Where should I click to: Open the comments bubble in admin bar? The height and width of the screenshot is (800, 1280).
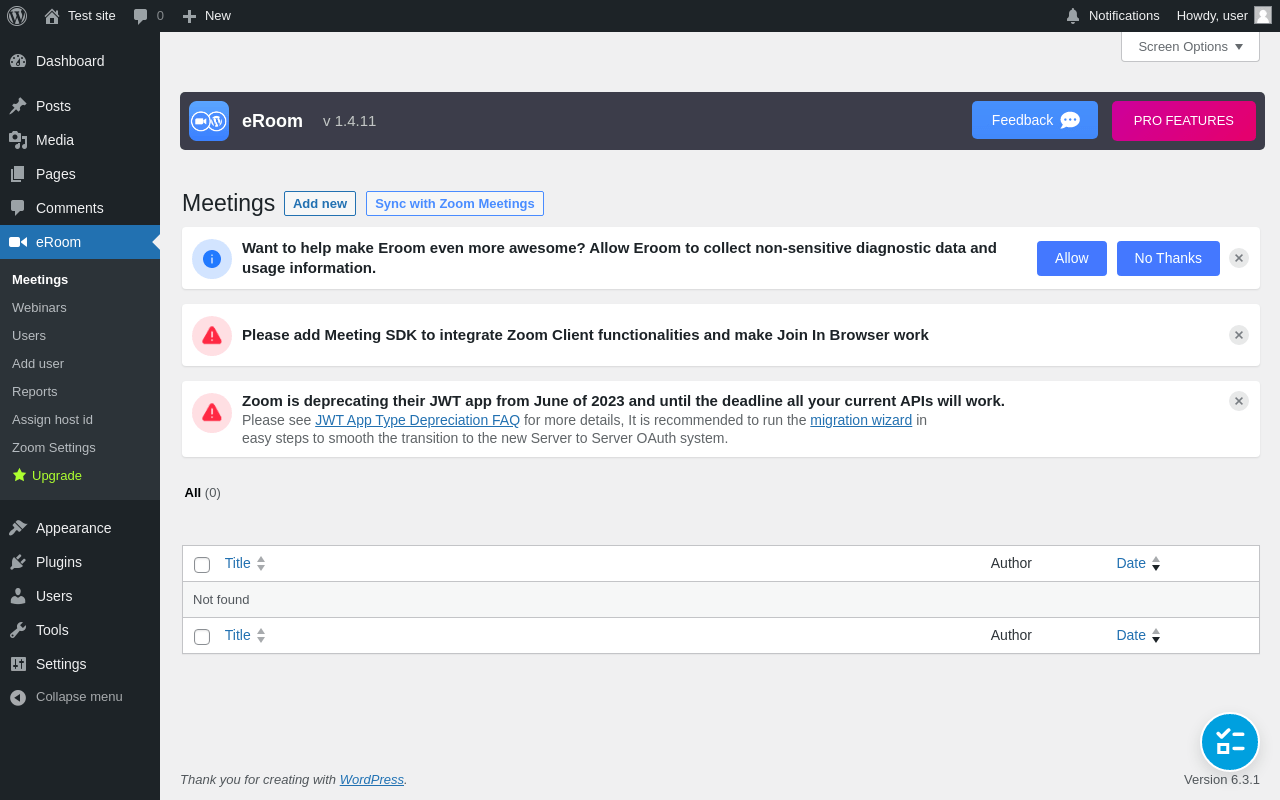pyautogui.click(x=148, y=16)
